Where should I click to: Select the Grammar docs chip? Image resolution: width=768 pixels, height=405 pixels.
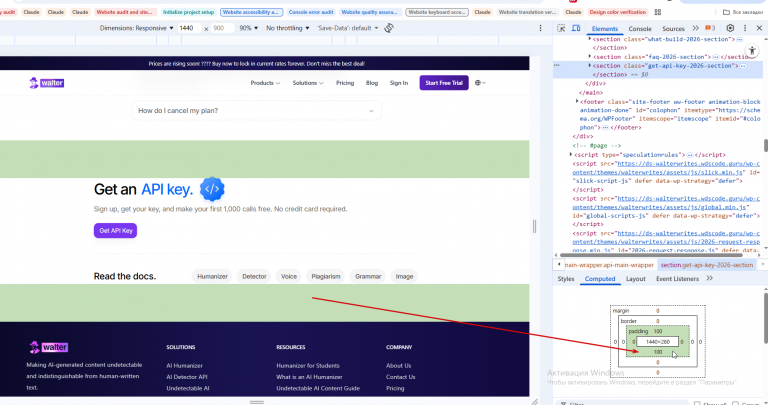pyautogui.click(x=368, y=276)
